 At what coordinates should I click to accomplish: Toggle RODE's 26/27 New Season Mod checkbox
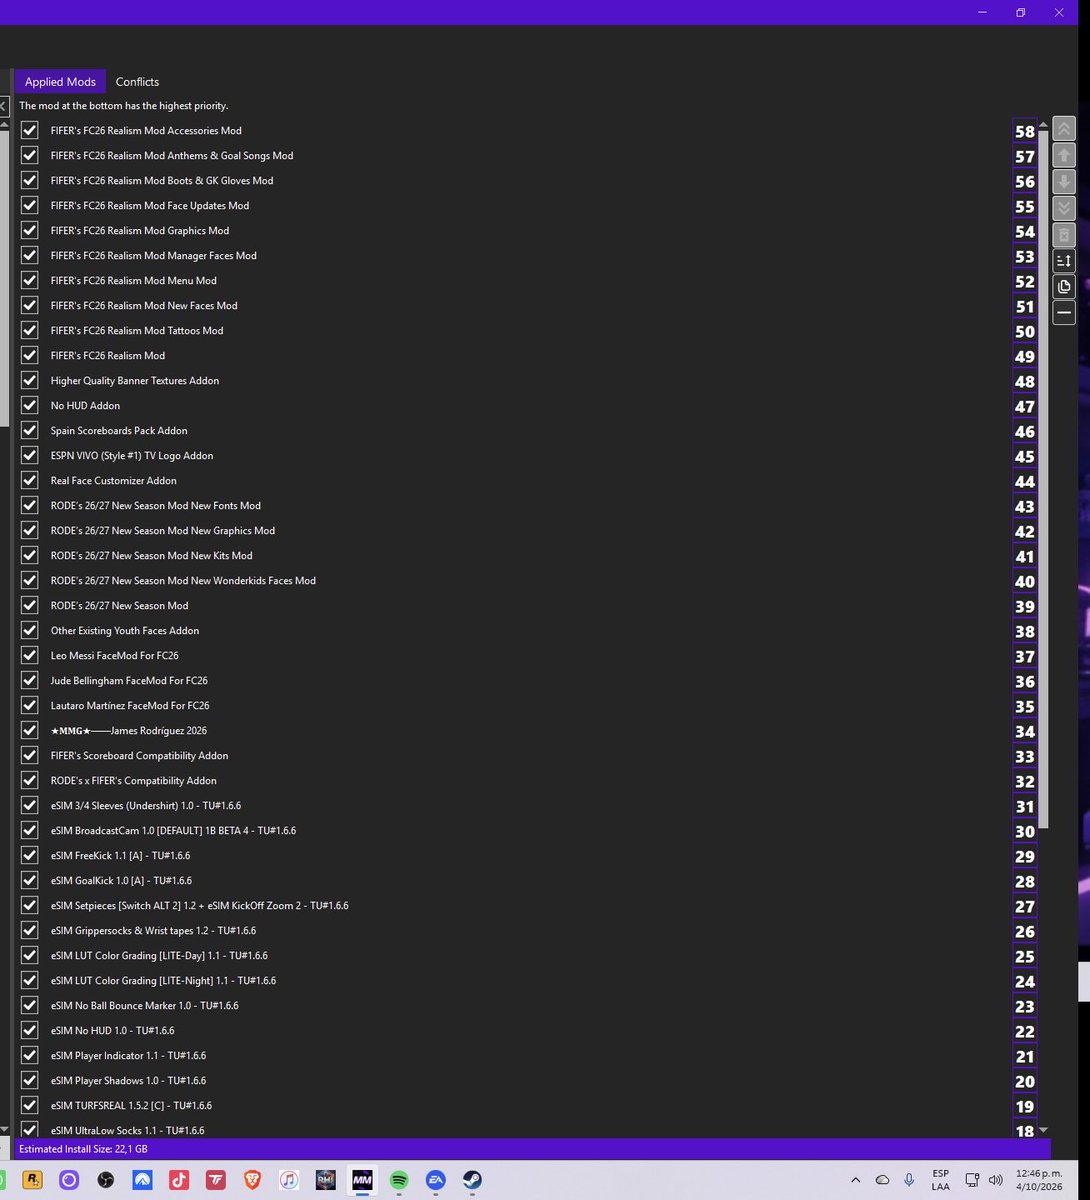29,605
